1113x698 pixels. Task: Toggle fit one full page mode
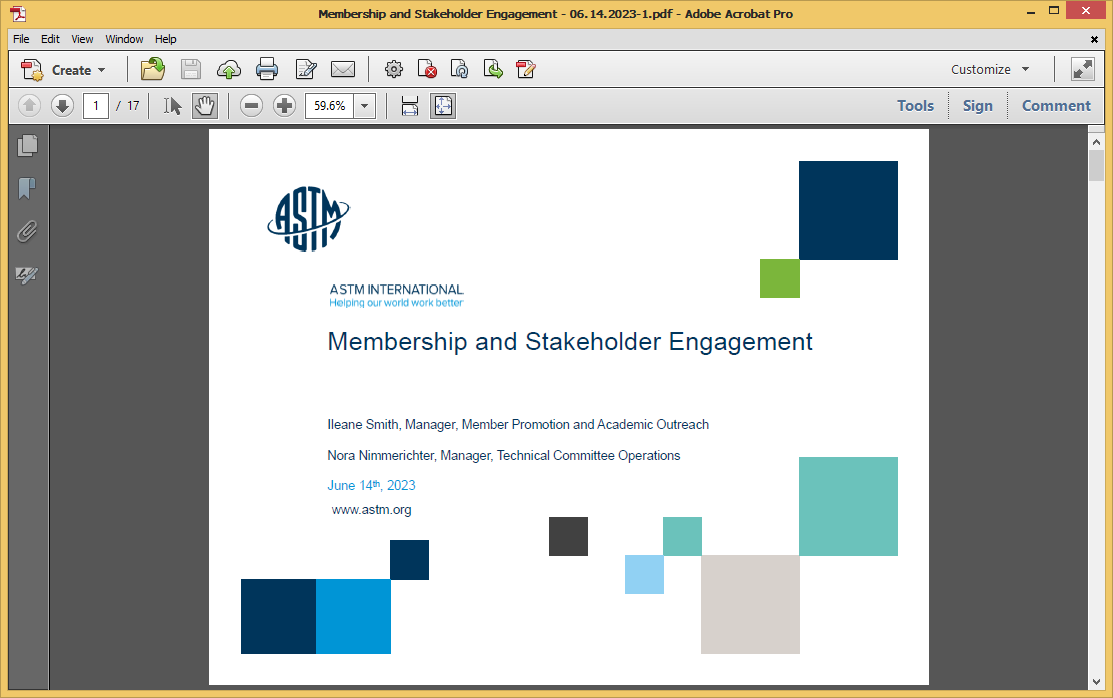[443, 106]
